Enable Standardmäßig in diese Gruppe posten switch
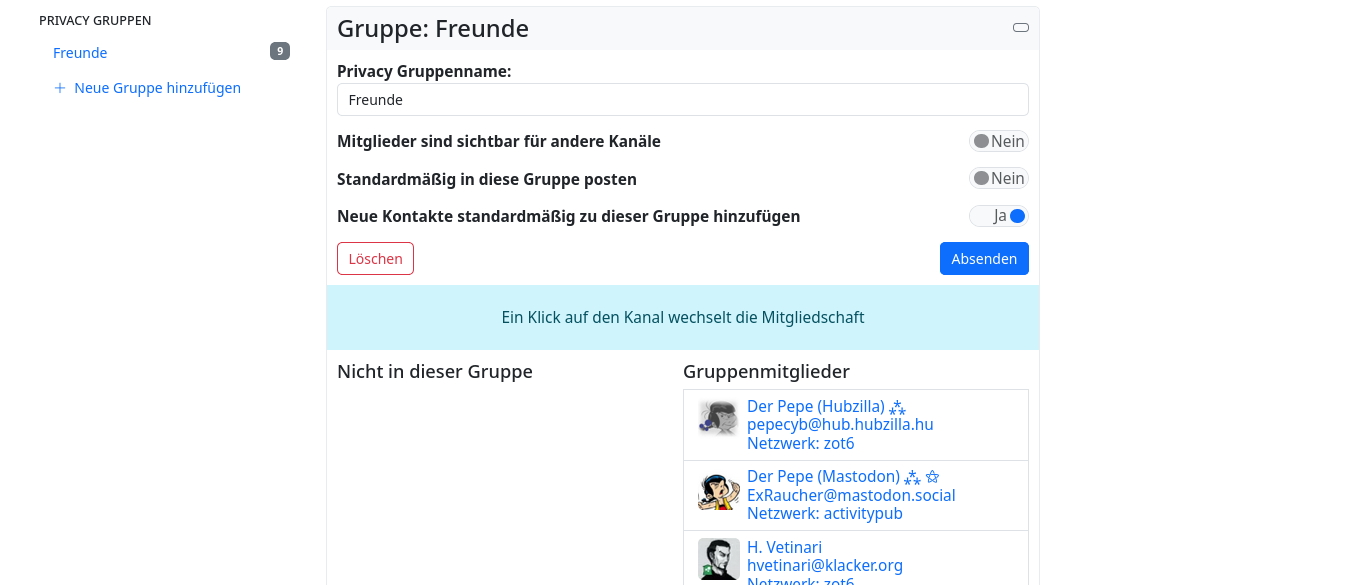 point(998,178)
